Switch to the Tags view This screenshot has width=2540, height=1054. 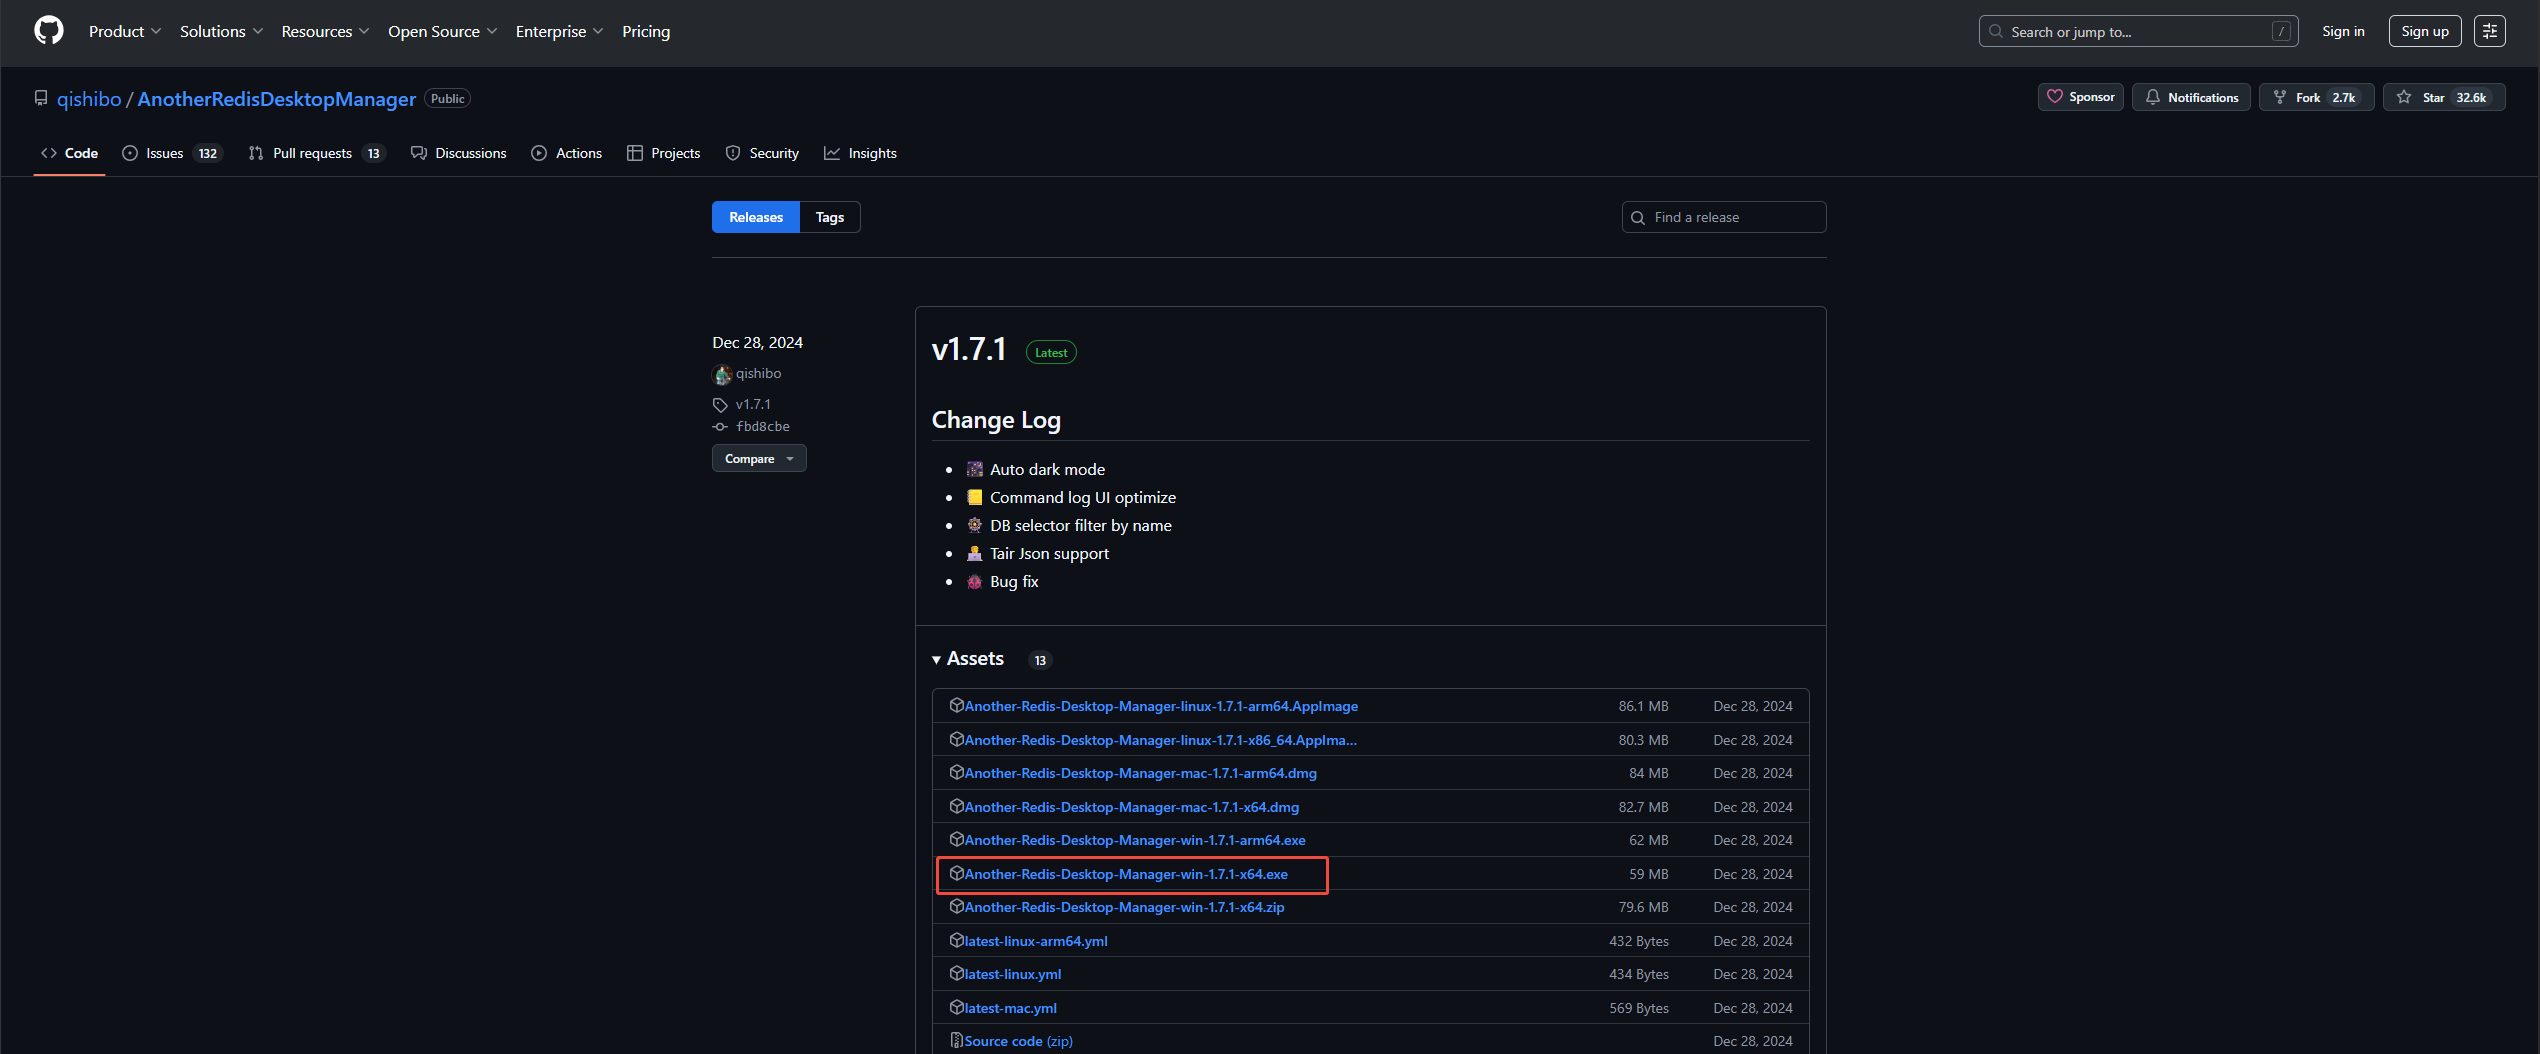(x=829, y=217)
